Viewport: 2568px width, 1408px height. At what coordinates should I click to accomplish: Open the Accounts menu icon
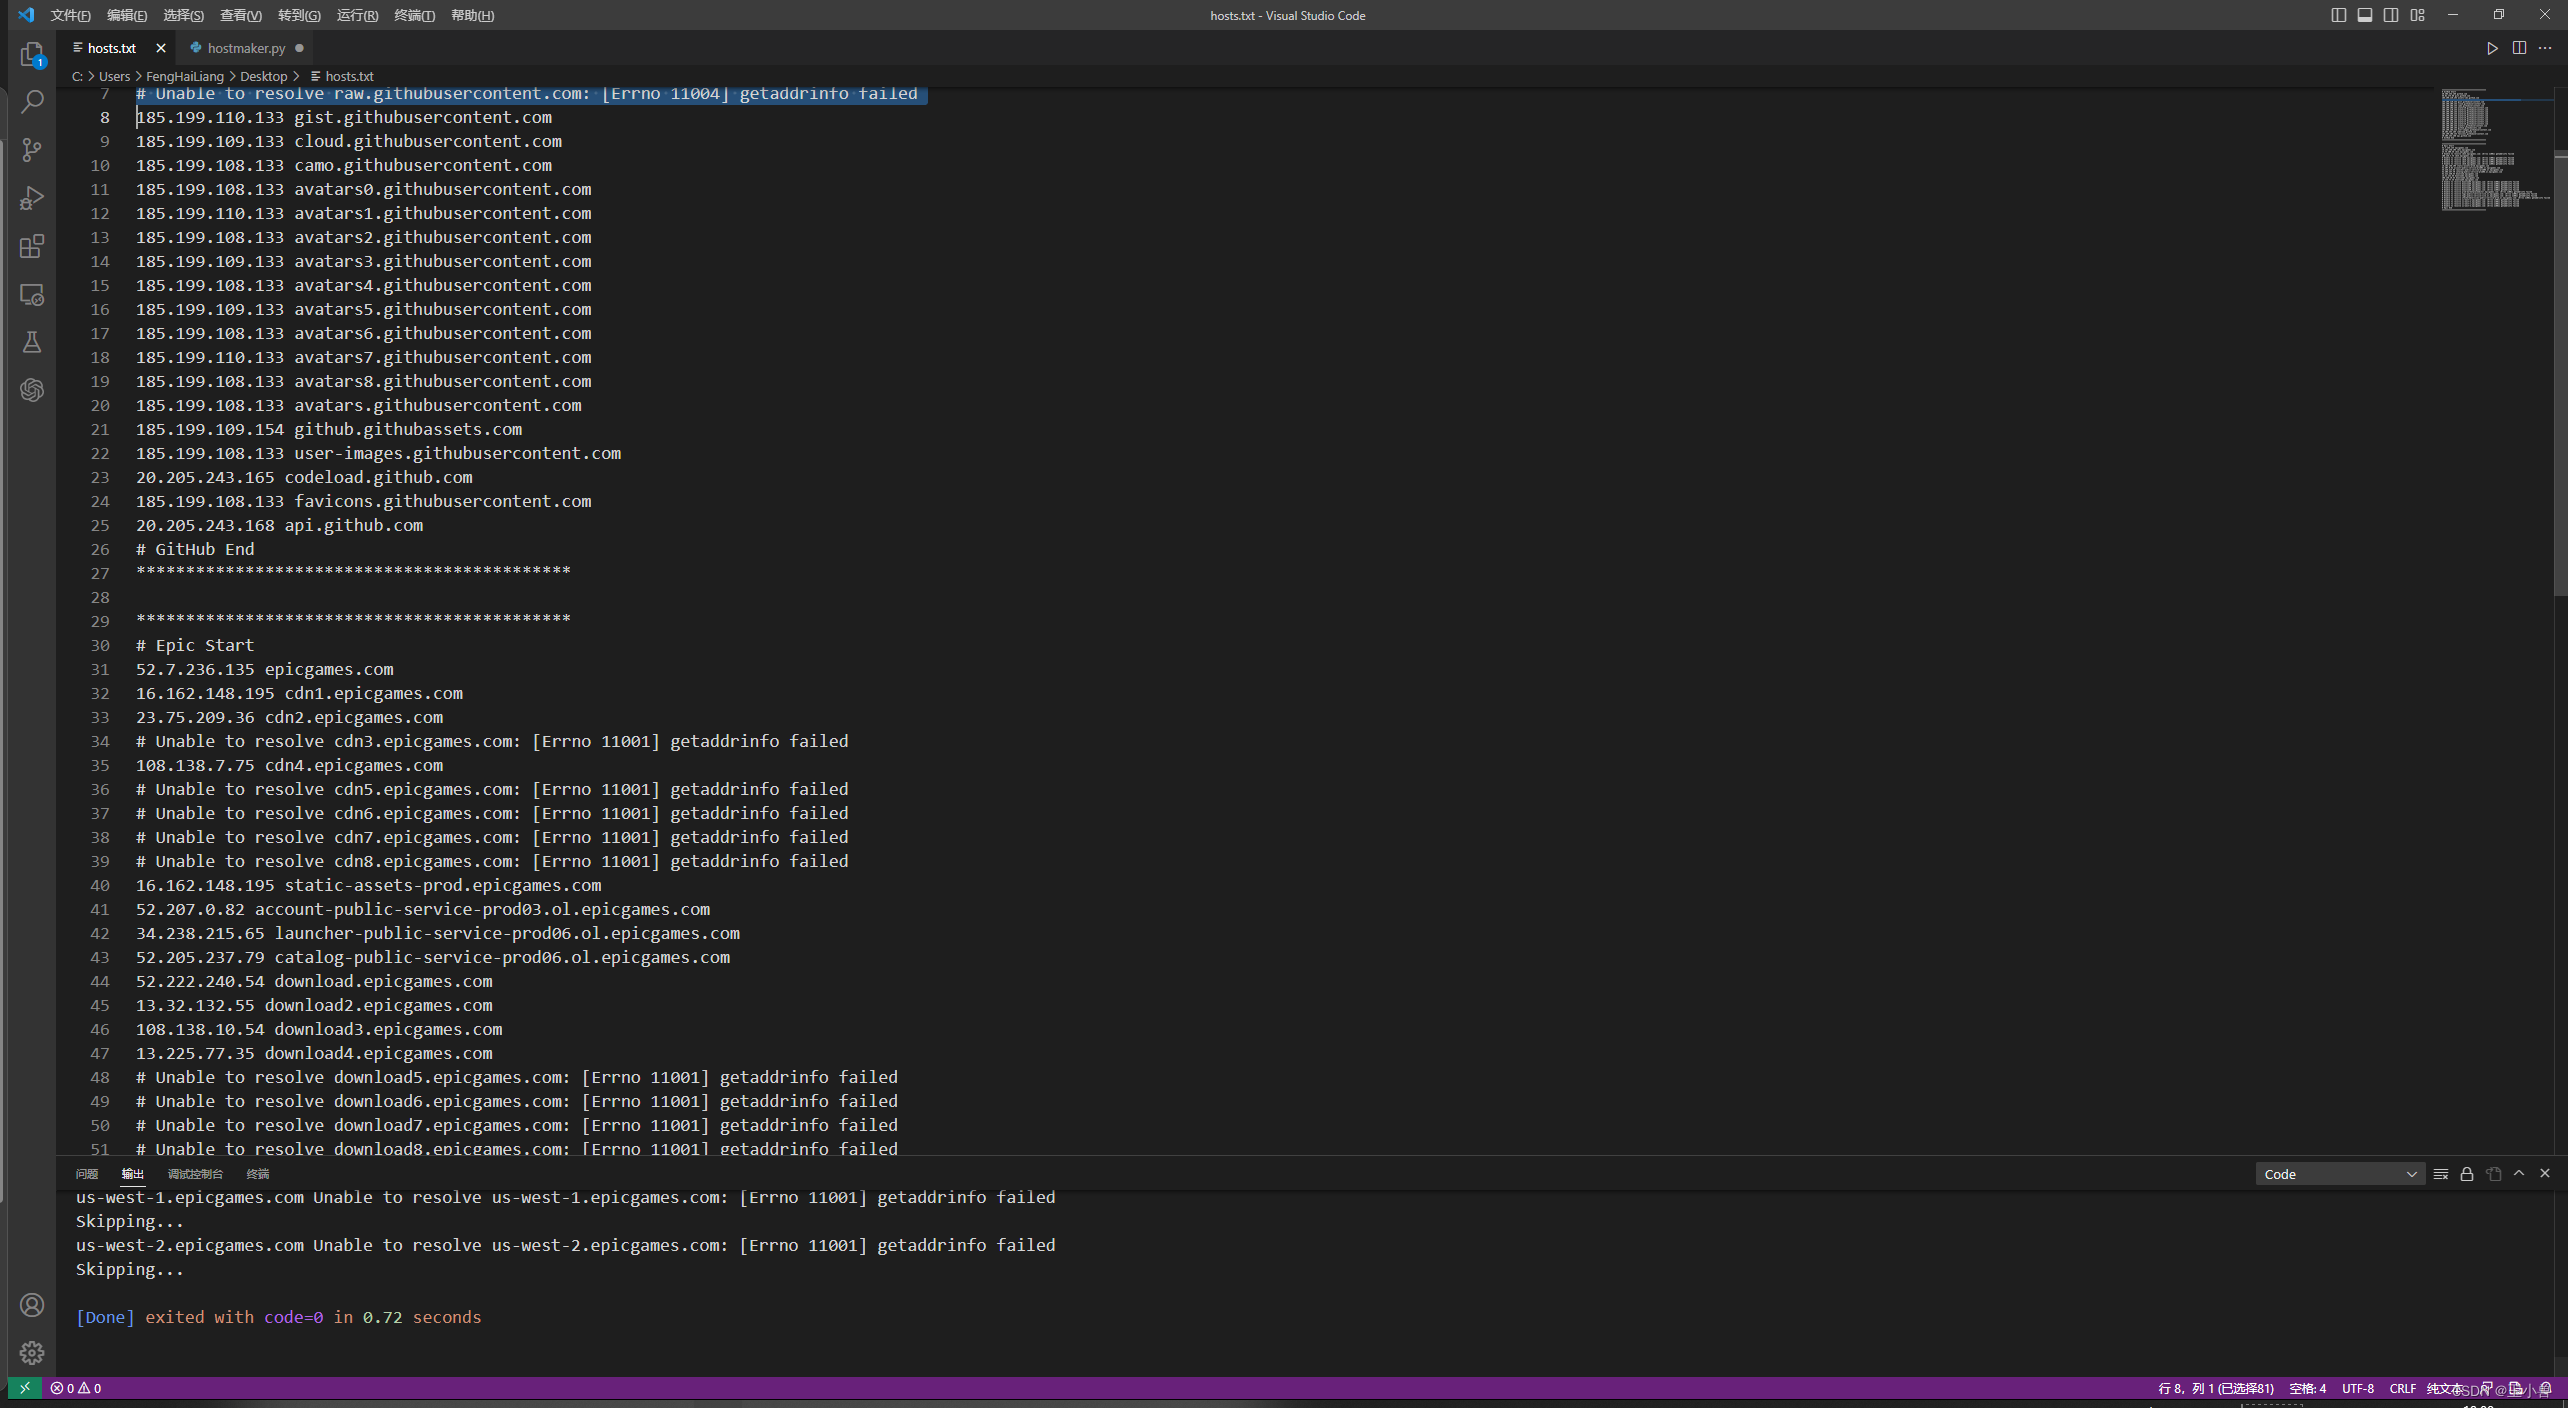(x=32, y=1305)
